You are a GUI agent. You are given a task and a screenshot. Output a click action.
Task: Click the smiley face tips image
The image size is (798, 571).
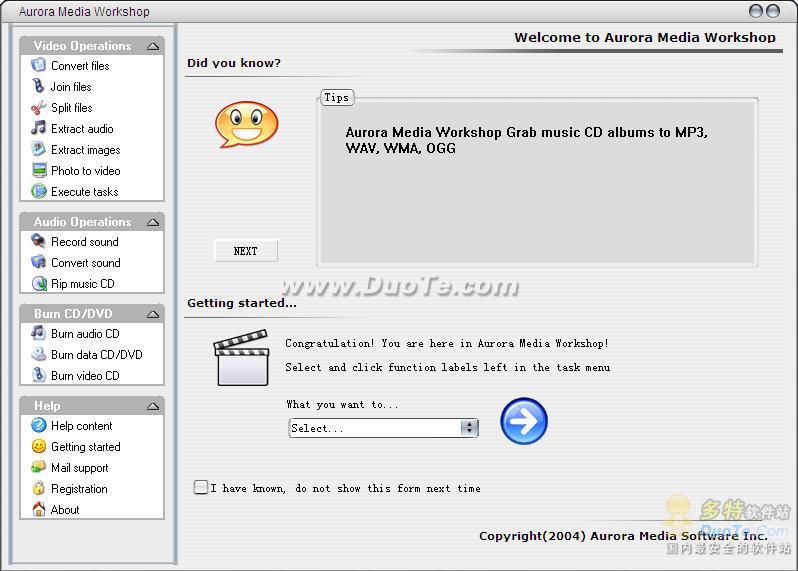tap(246, 124)
